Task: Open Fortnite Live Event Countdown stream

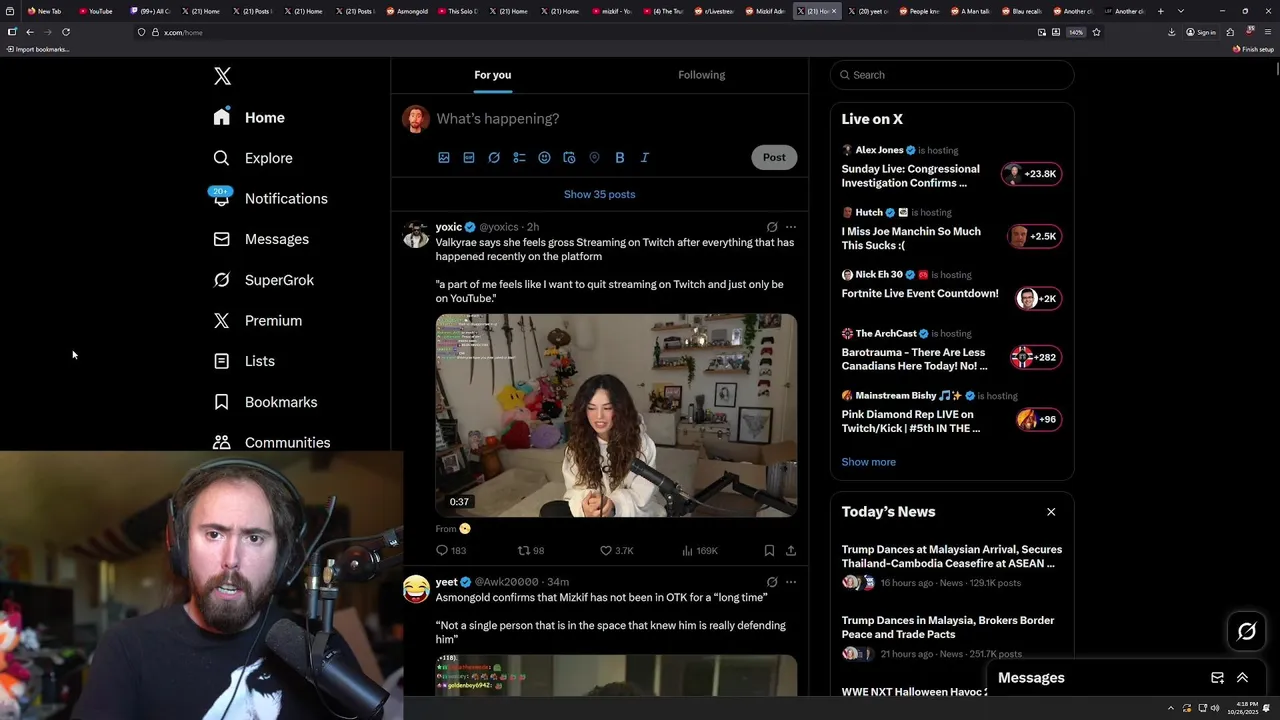Action: point(951,289)
